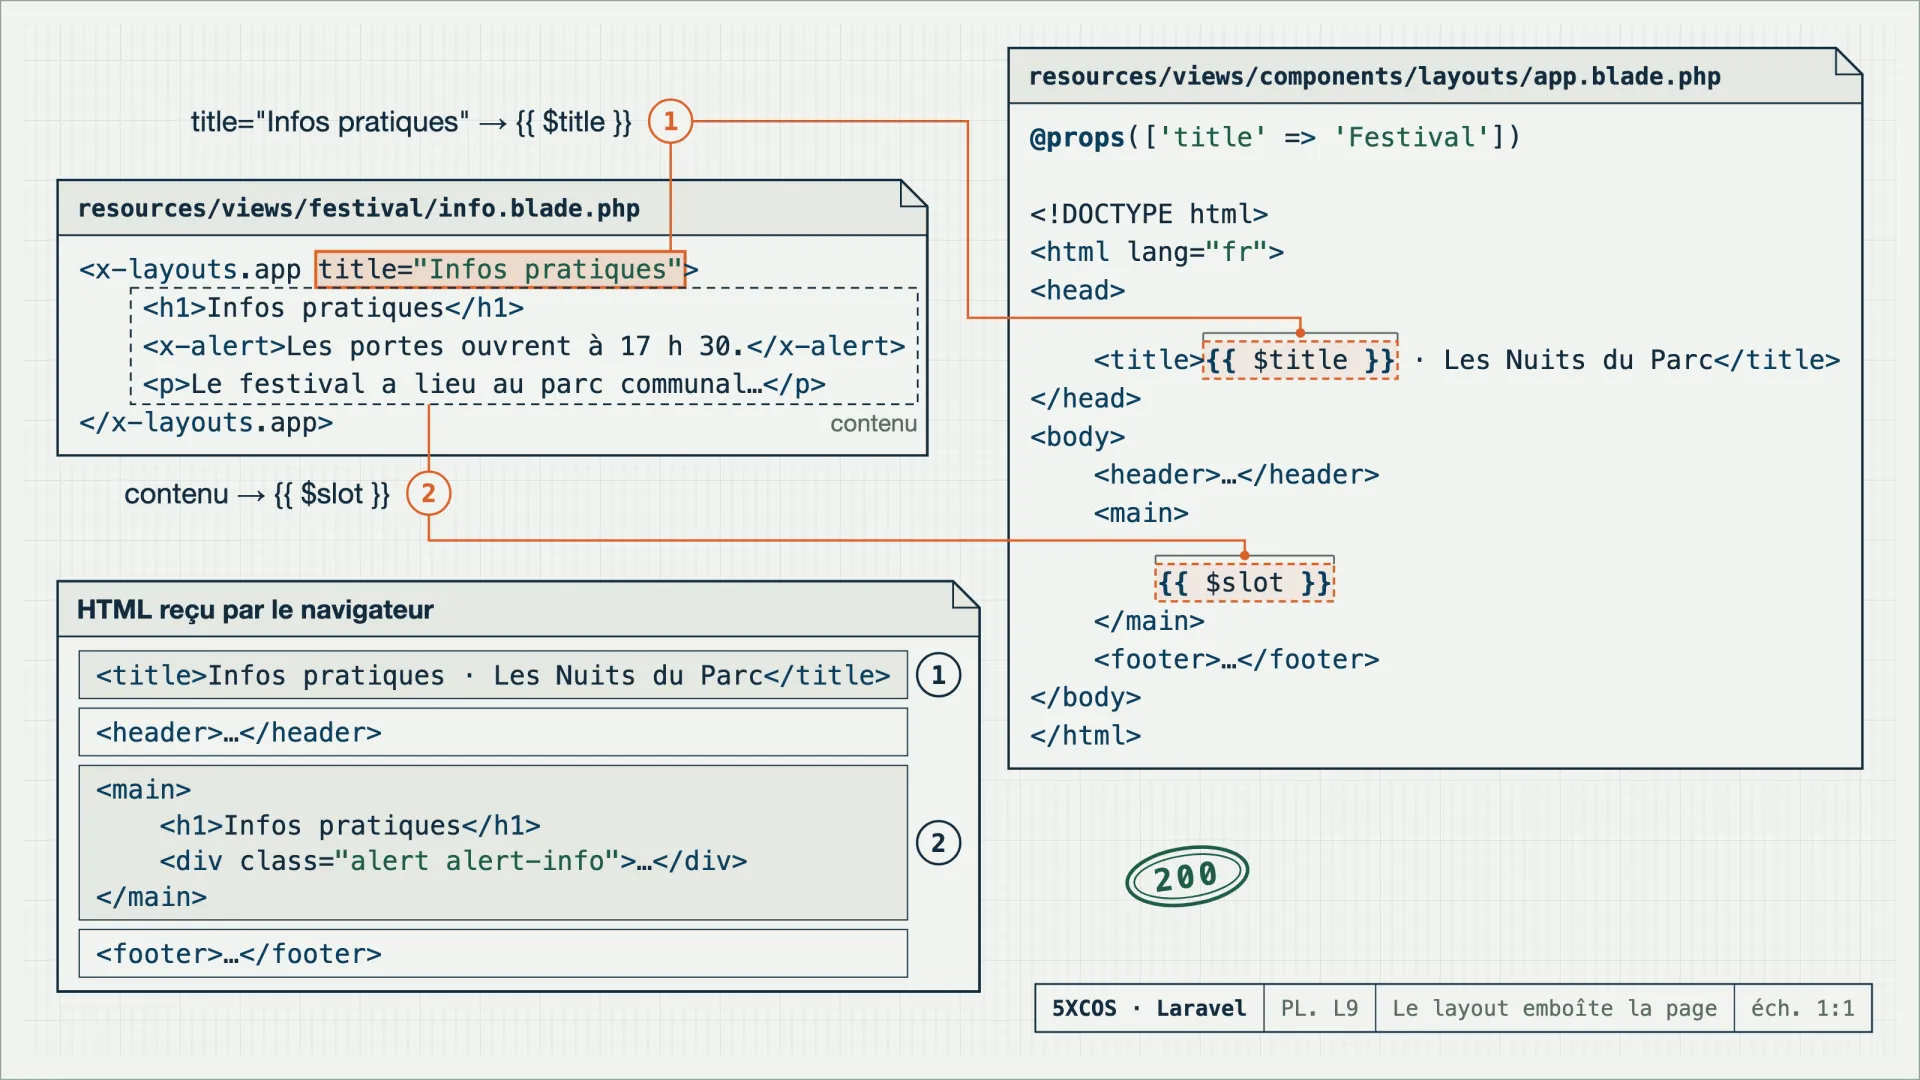Click the closing </head> tag

[1085, 398]
